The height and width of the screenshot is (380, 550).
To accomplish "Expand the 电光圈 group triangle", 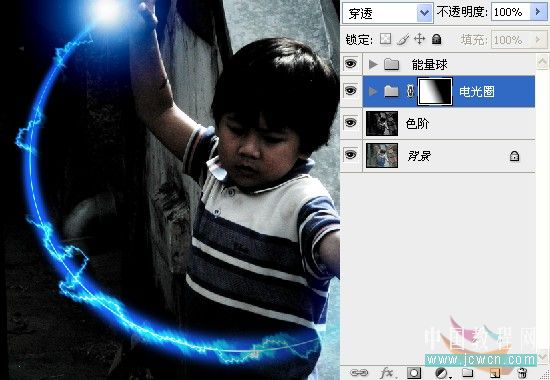I will click(373, 92).
